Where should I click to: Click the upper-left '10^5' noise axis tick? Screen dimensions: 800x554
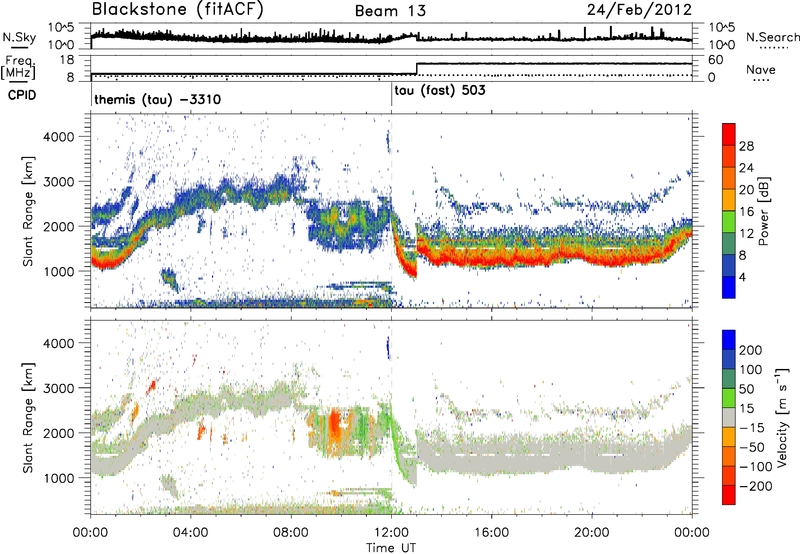61,27
